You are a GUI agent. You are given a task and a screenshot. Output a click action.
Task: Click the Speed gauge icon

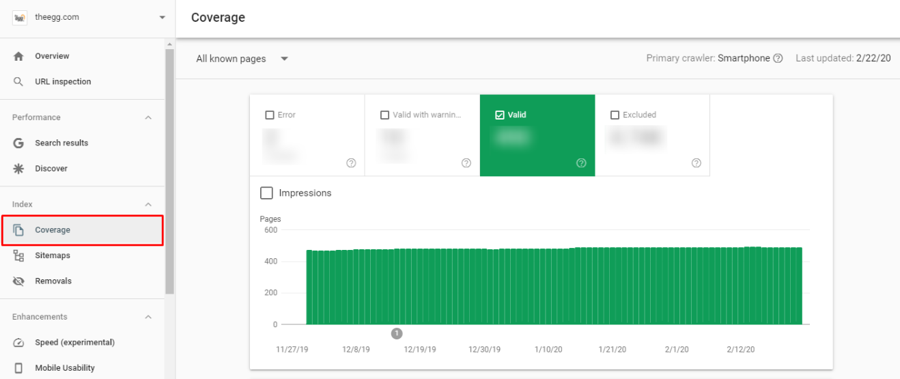coord(18,343)
